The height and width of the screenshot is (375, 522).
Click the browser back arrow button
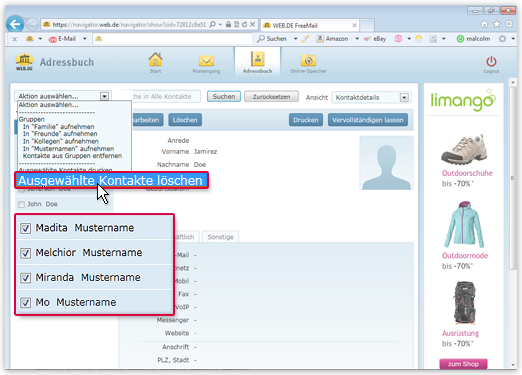tap(15, 24)
